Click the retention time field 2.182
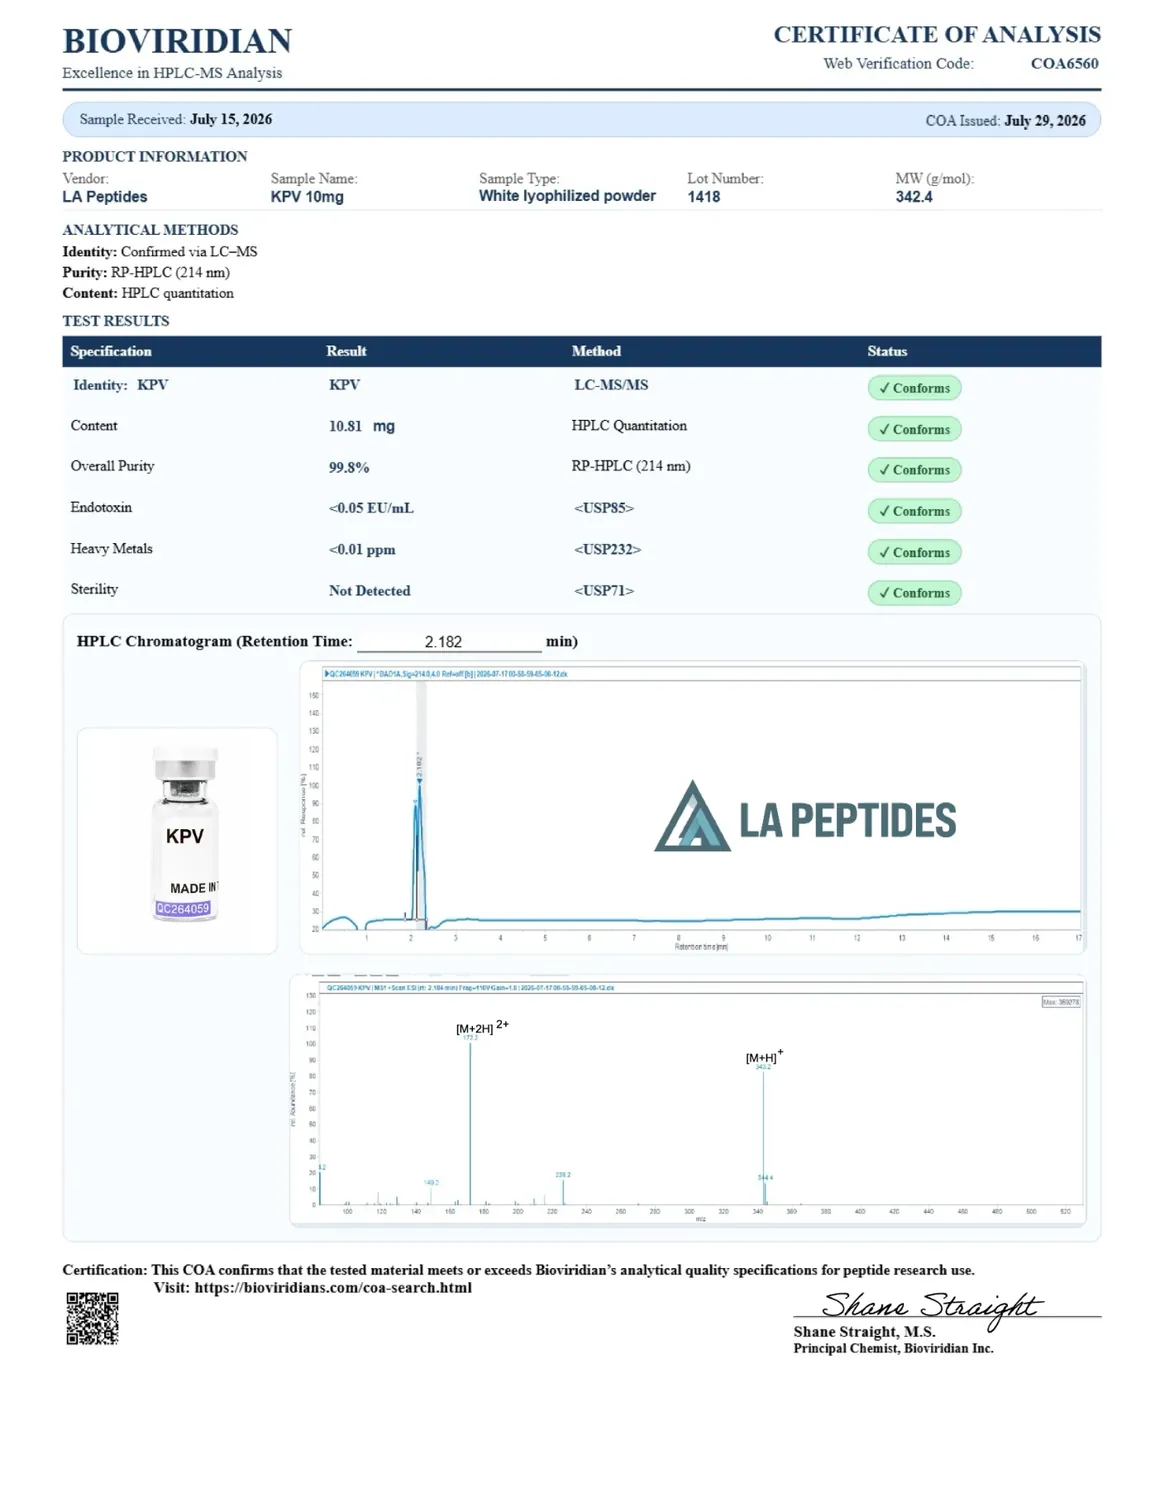This screenshot has height=1488, width=1150. click(x=449, y=642)
